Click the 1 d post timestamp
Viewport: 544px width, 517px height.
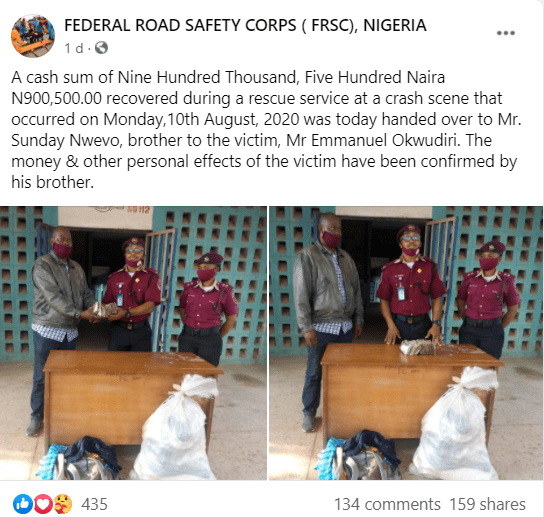pyautogui.click(x=74, y=48)
